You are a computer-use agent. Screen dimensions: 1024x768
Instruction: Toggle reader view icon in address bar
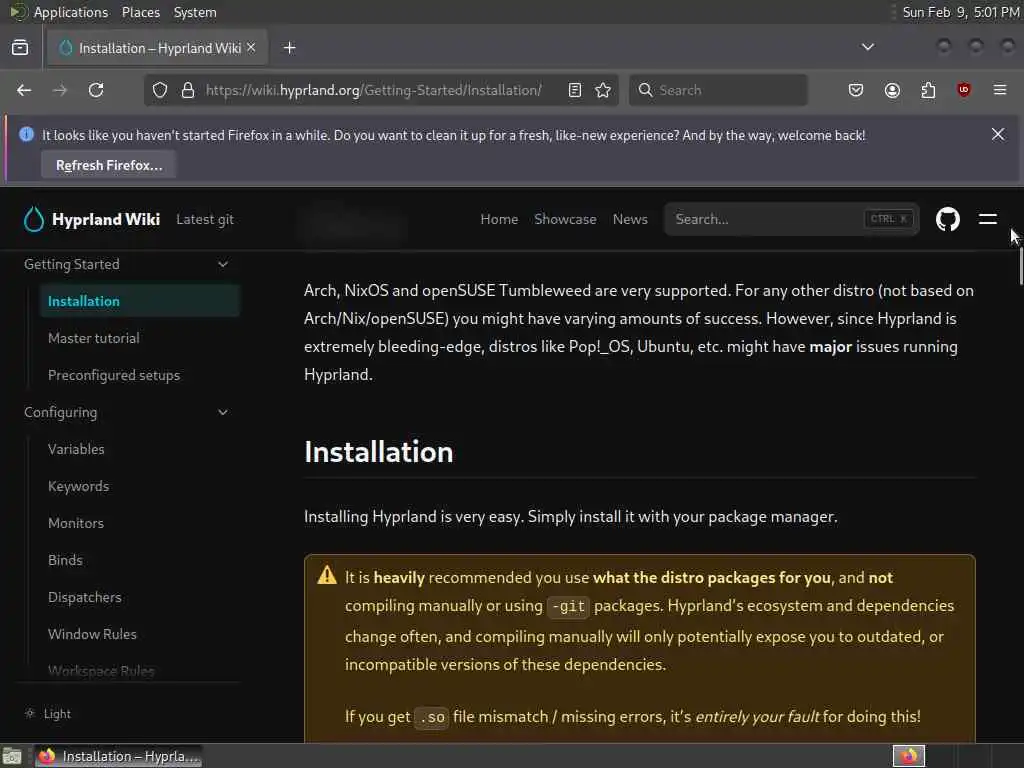tap(575, 90)
